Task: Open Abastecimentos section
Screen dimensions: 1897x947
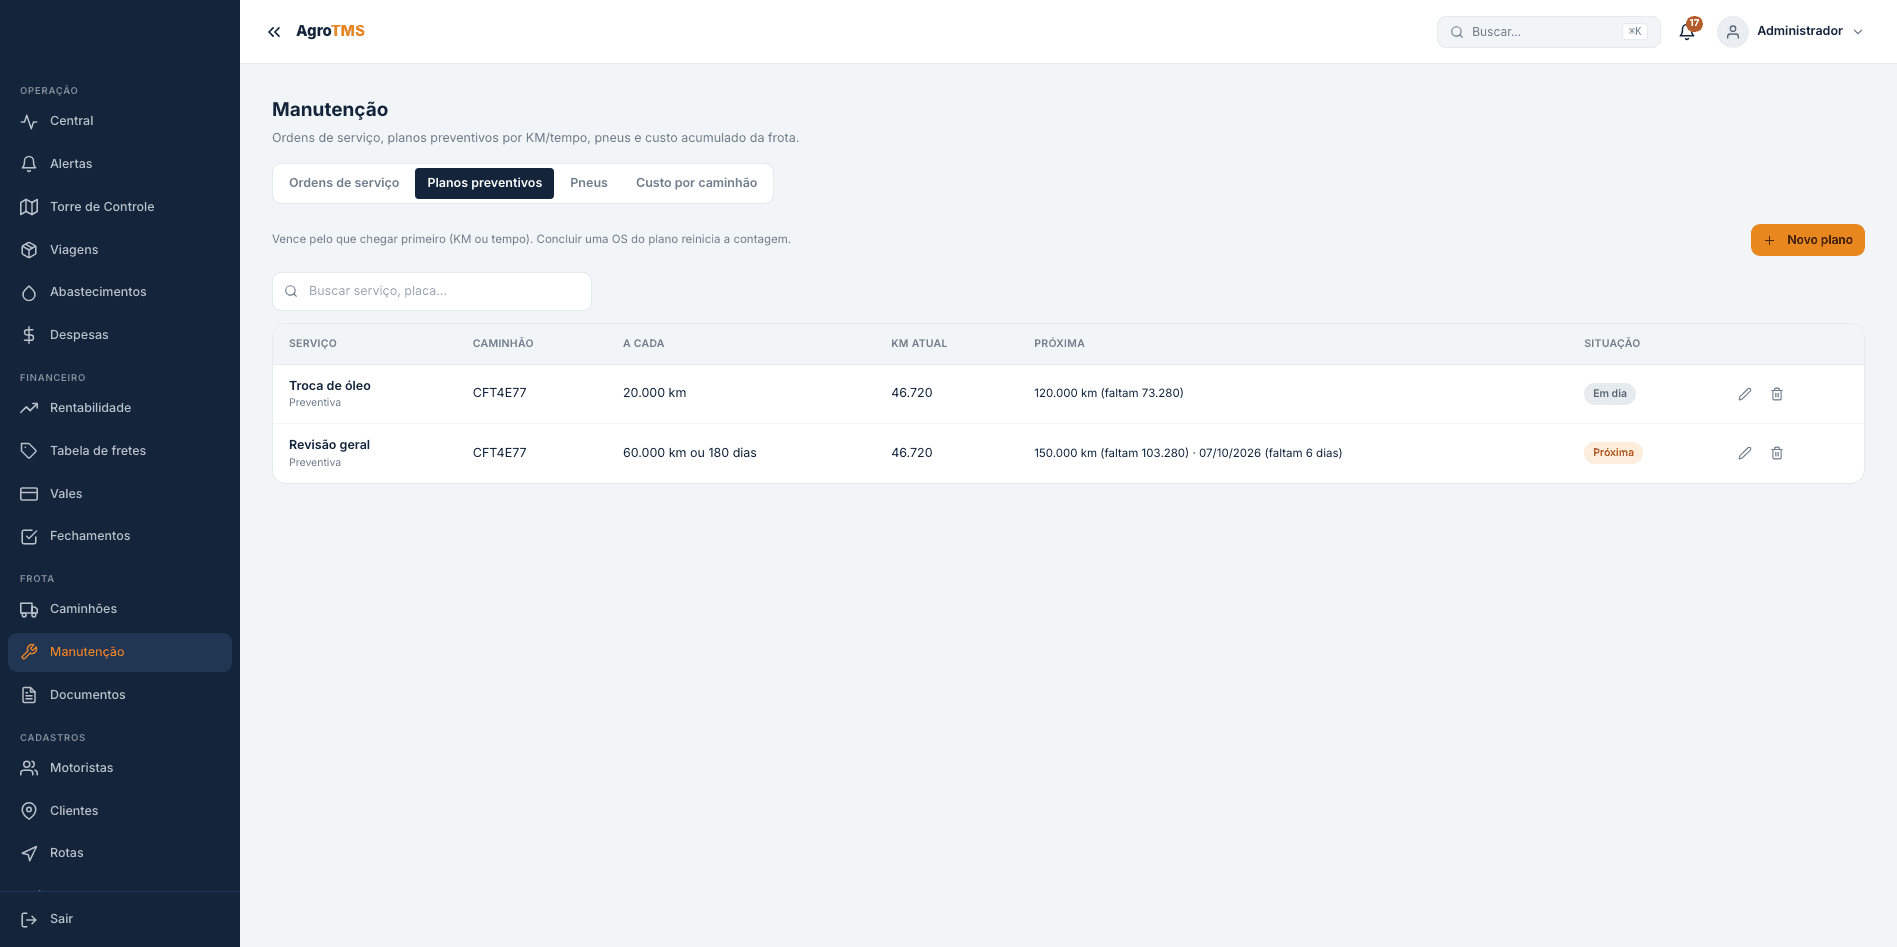Action: [x=120, y=292]
